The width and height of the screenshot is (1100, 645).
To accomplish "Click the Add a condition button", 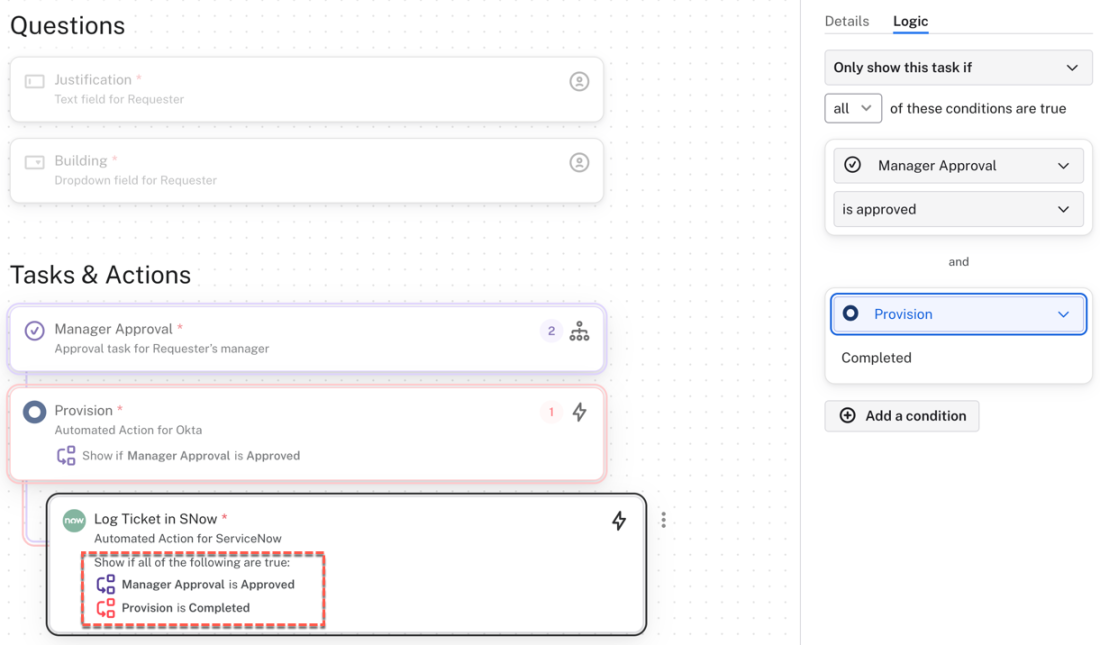I will point(902,416).
